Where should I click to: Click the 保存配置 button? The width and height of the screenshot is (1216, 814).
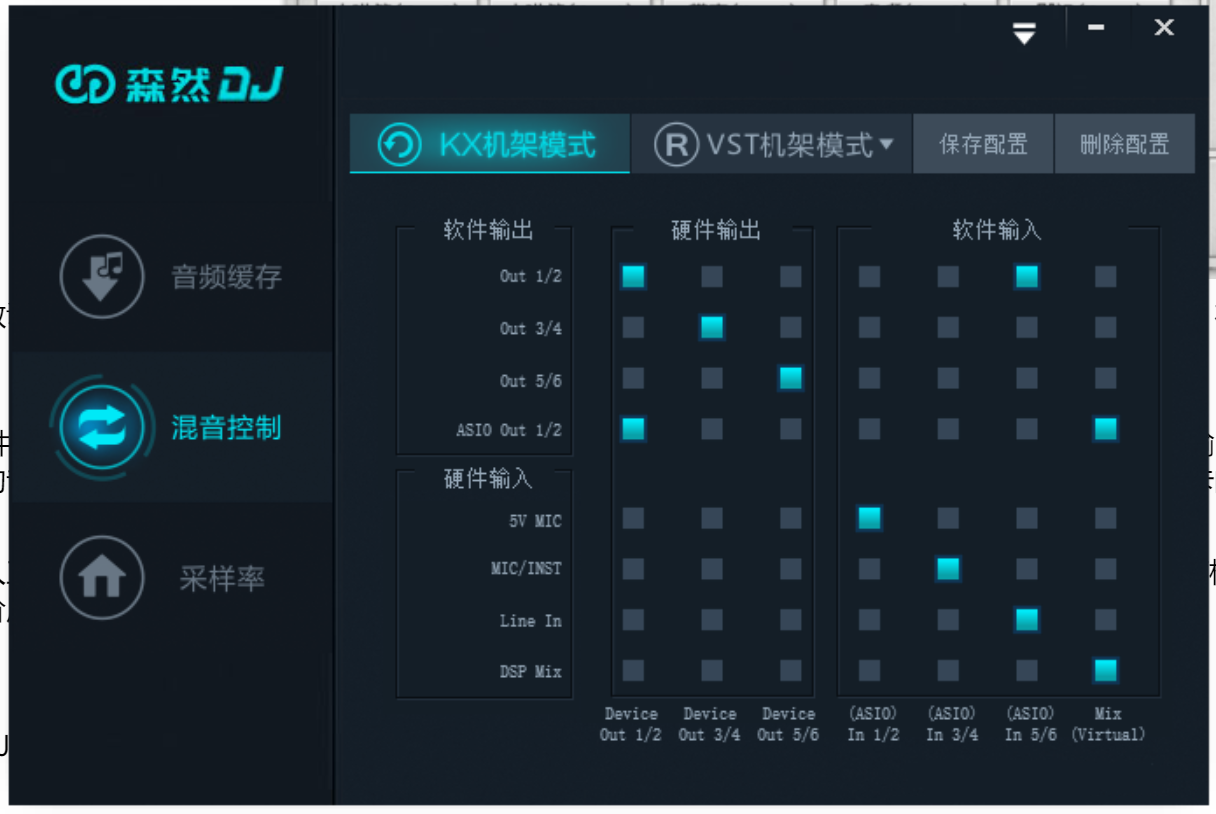click(x=983, y=144)
